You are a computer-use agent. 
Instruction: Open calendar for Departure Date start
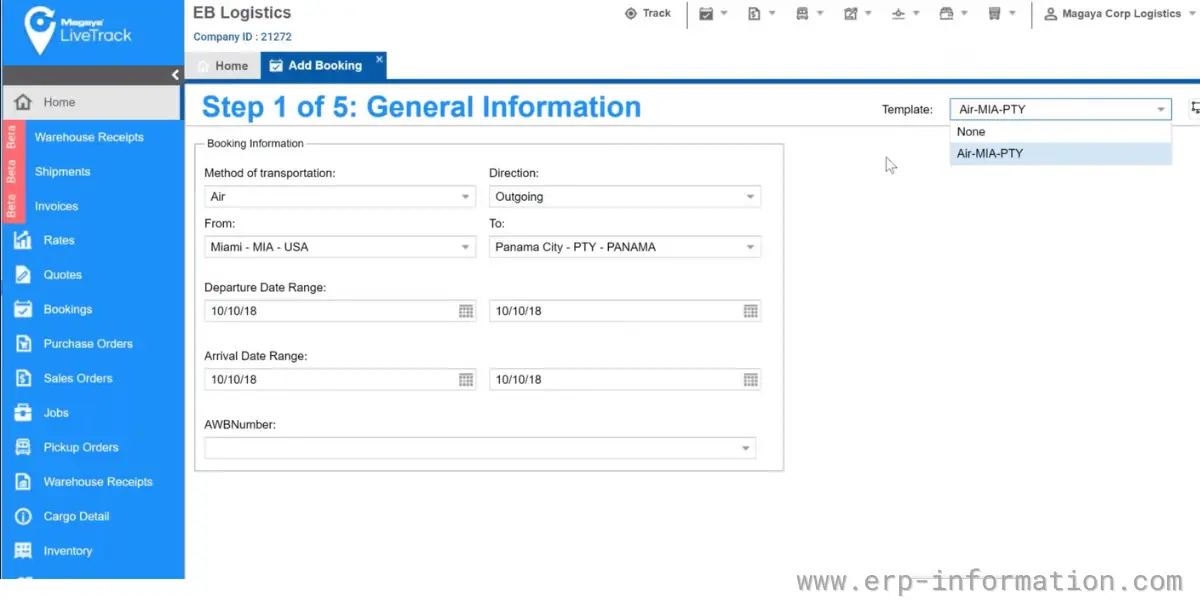466,311
